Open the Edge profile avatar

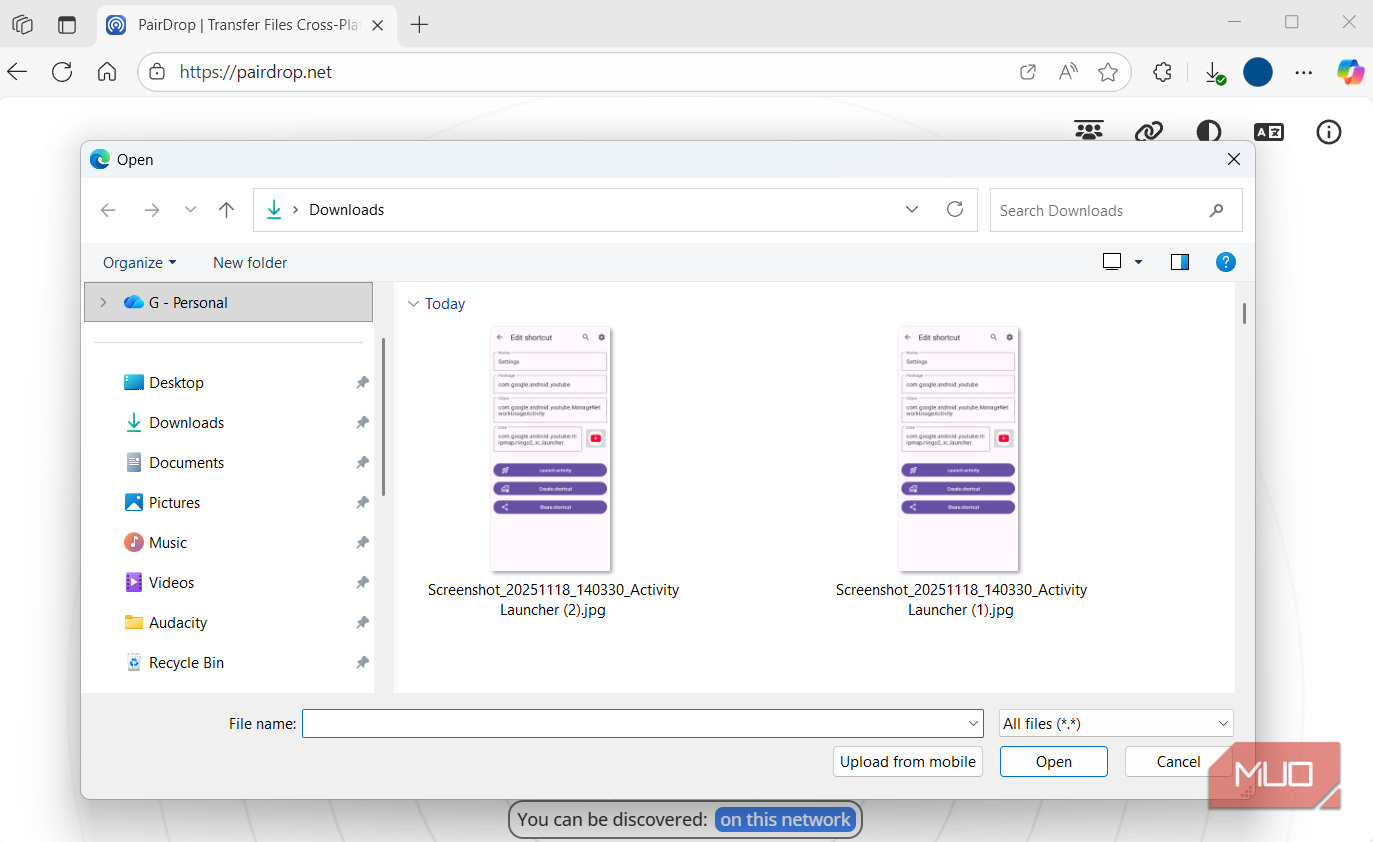pos(1258,72)
